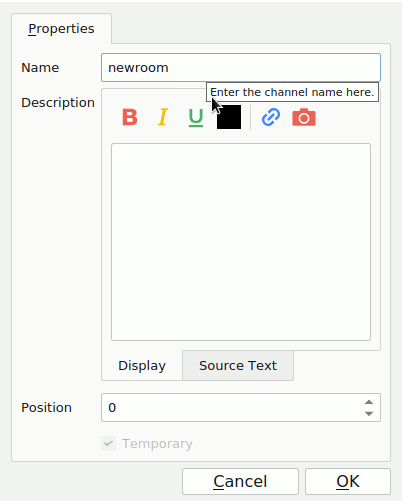Viewport: 405px width, 501px height.
Task: Confirm channel with OK button
Action: [348, 481]
